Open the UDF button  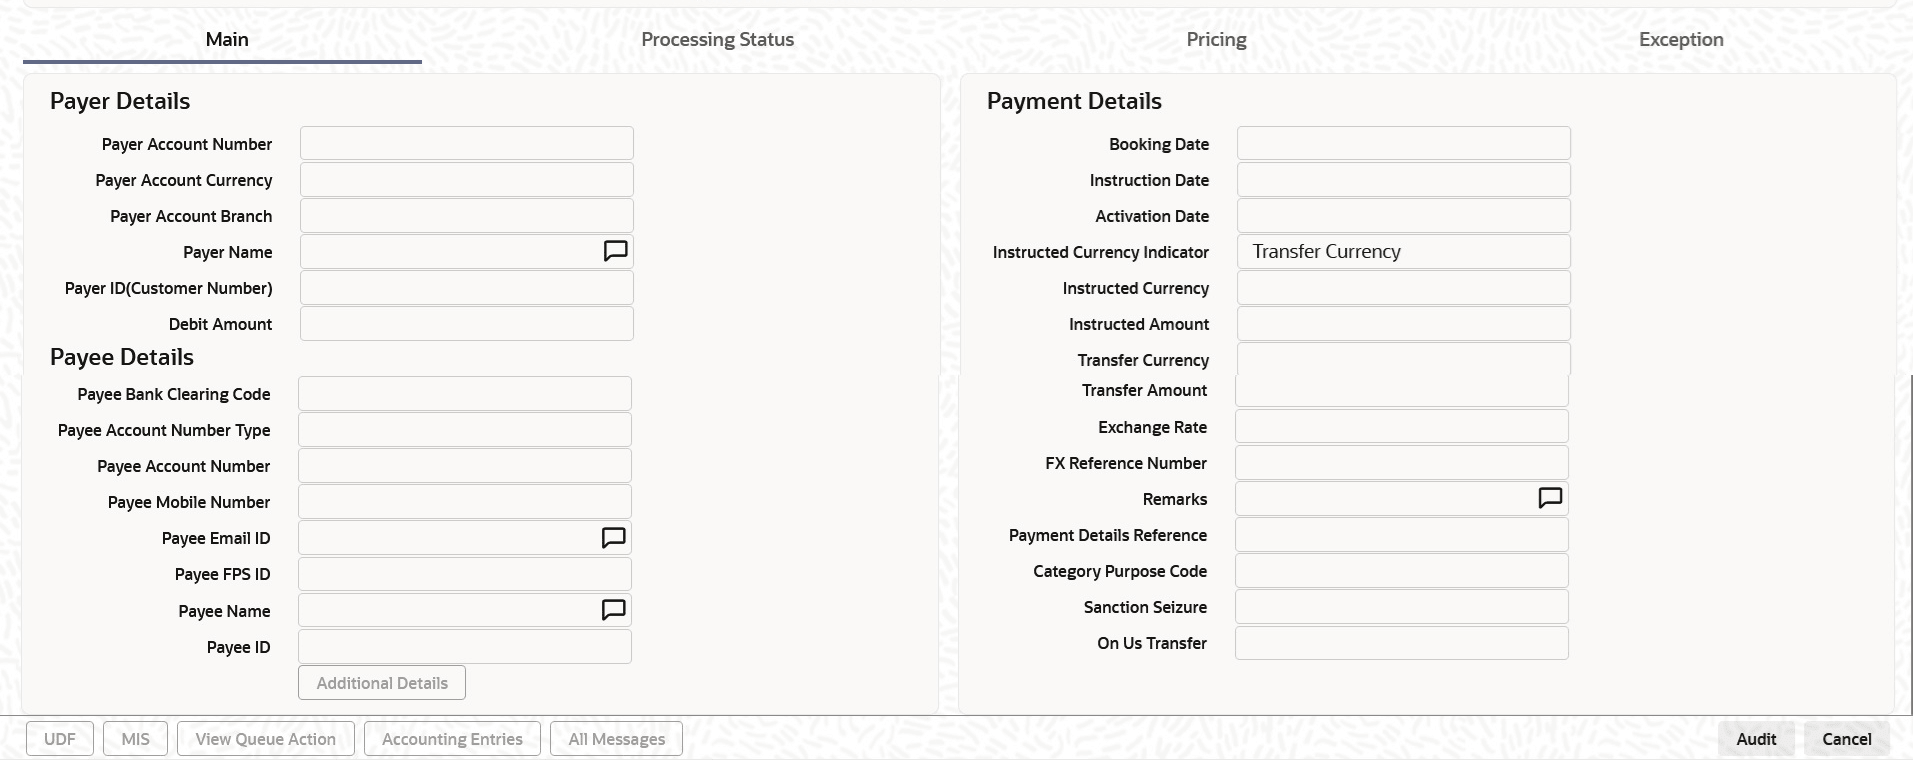click(x=60, y=739)
